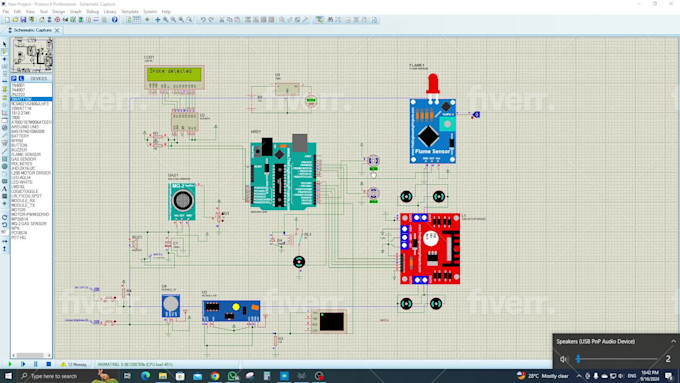Expand the audio device selector chevron

(673, 341)
